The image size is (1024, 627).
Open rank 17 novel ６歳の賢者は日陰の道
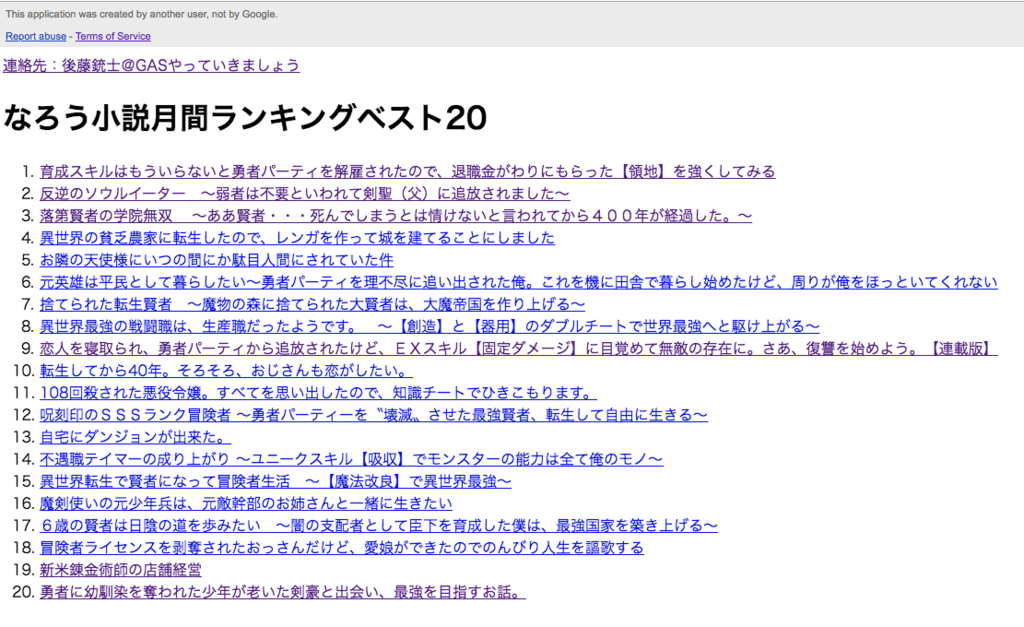tap(379, 526)
